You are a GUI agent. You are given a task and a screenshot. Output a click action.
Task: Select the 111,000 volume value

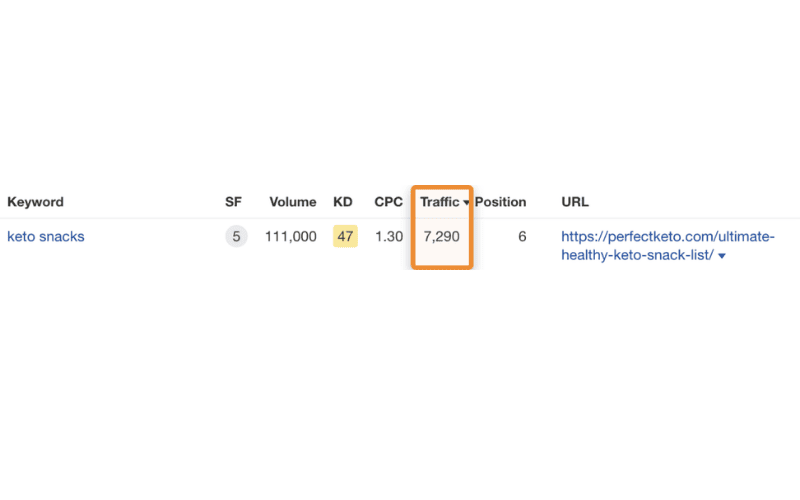click(x=290, y=236)
